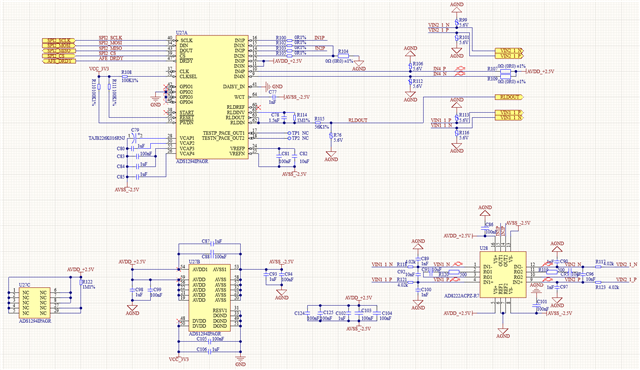Select capacitor C105 below U27B
This screenshot has width=640, height=370.
(x=210, y=342)
